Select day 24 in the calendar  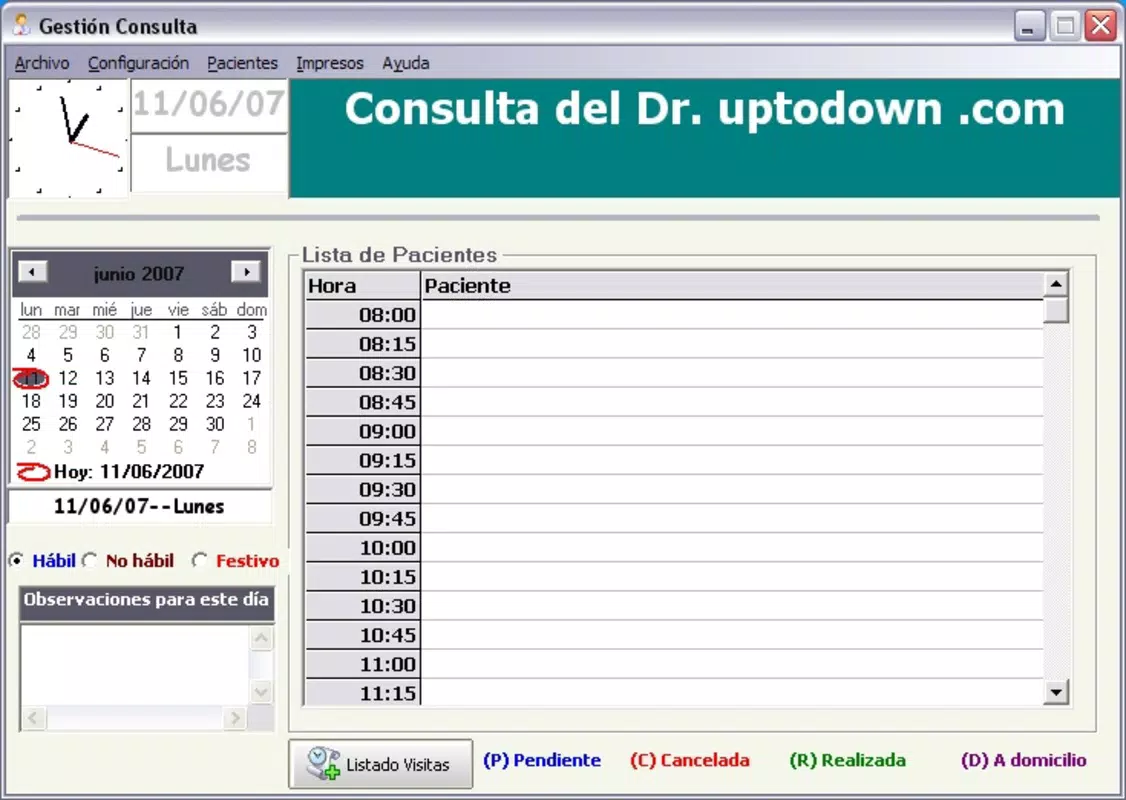251,401
